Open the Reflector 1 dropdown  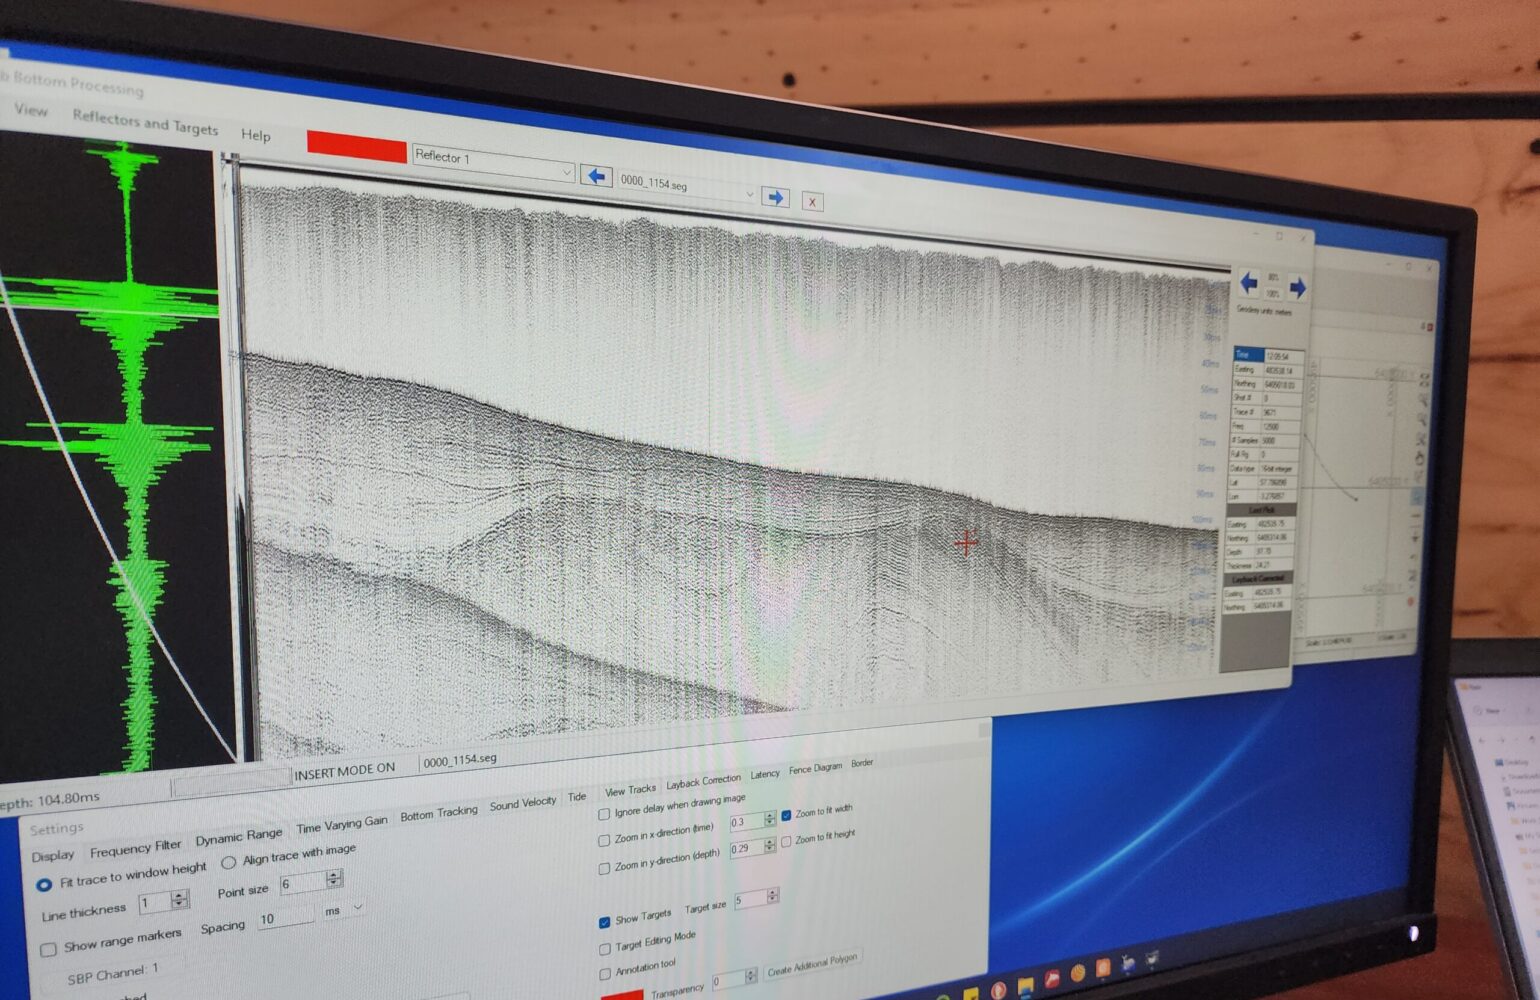(x=565, y=172)
